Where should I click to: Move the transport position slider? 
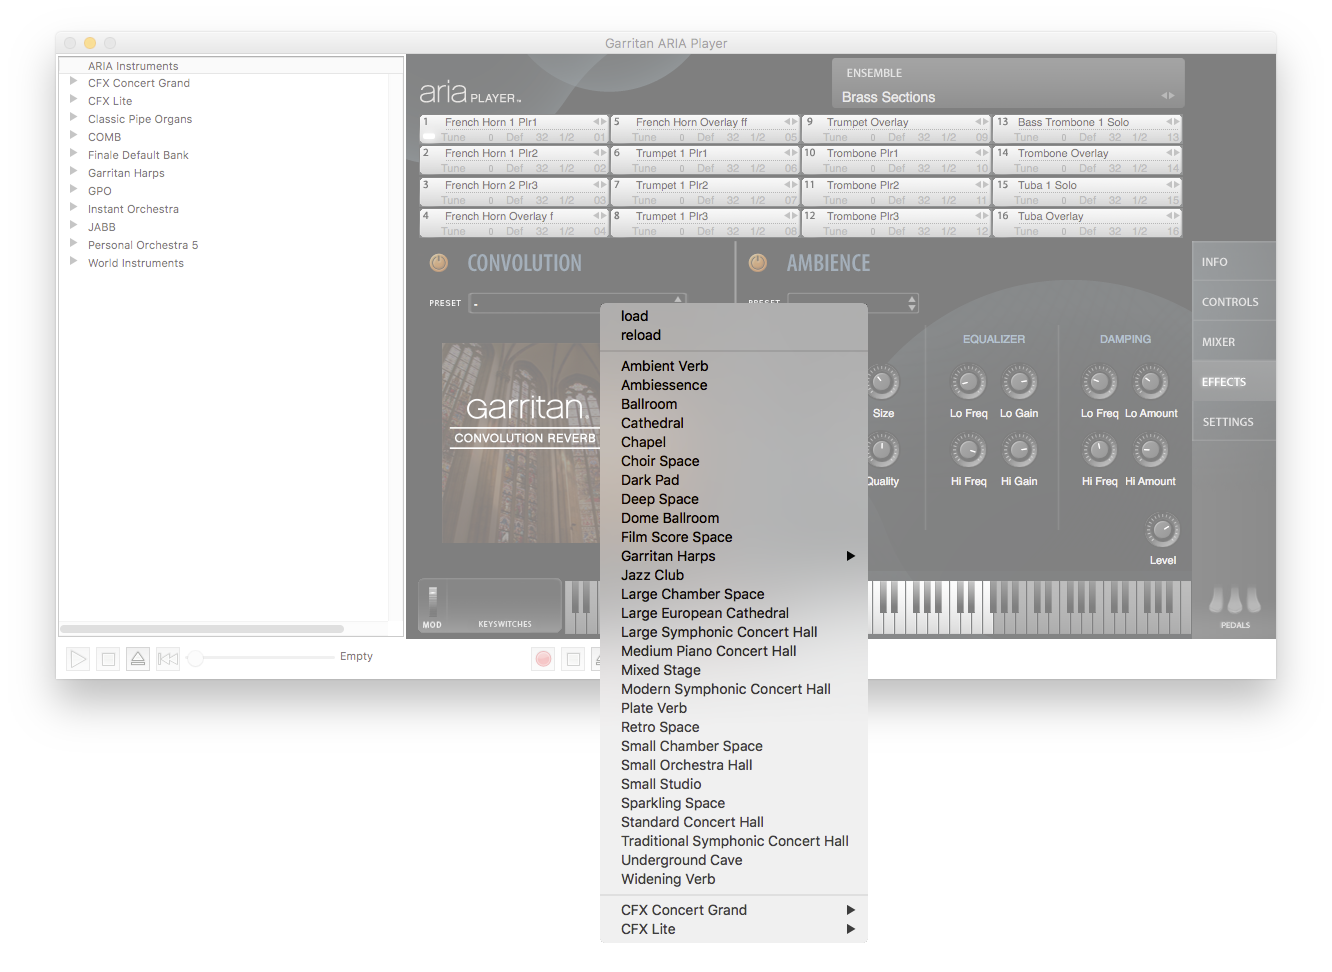[x=196, y=658]
